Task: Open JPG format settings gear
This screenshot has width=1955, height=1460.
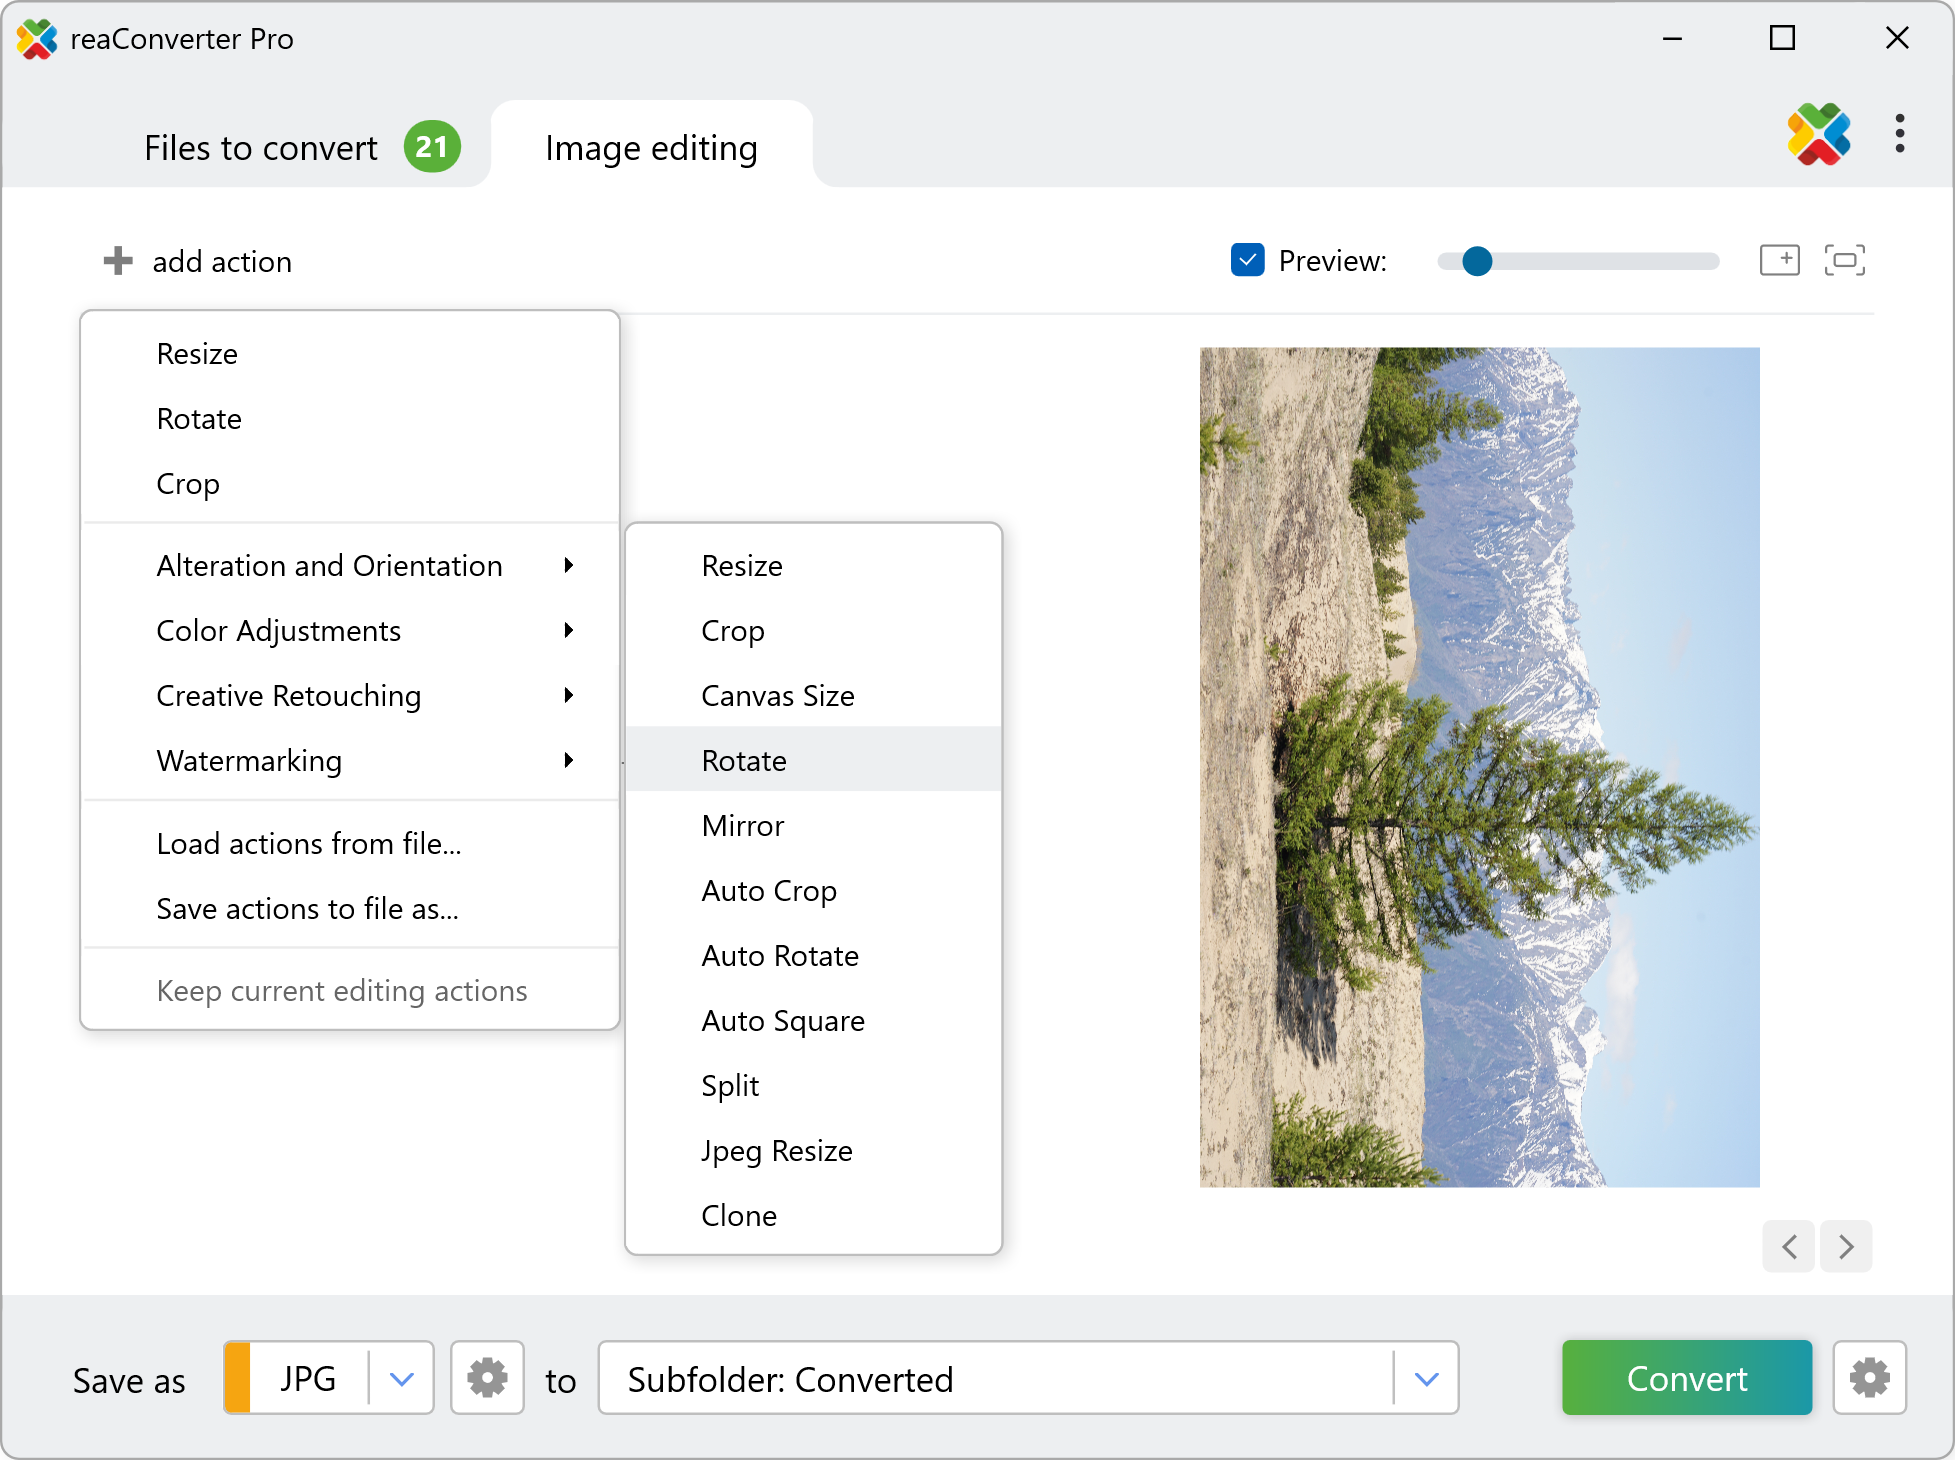Action: [487, 1378]
